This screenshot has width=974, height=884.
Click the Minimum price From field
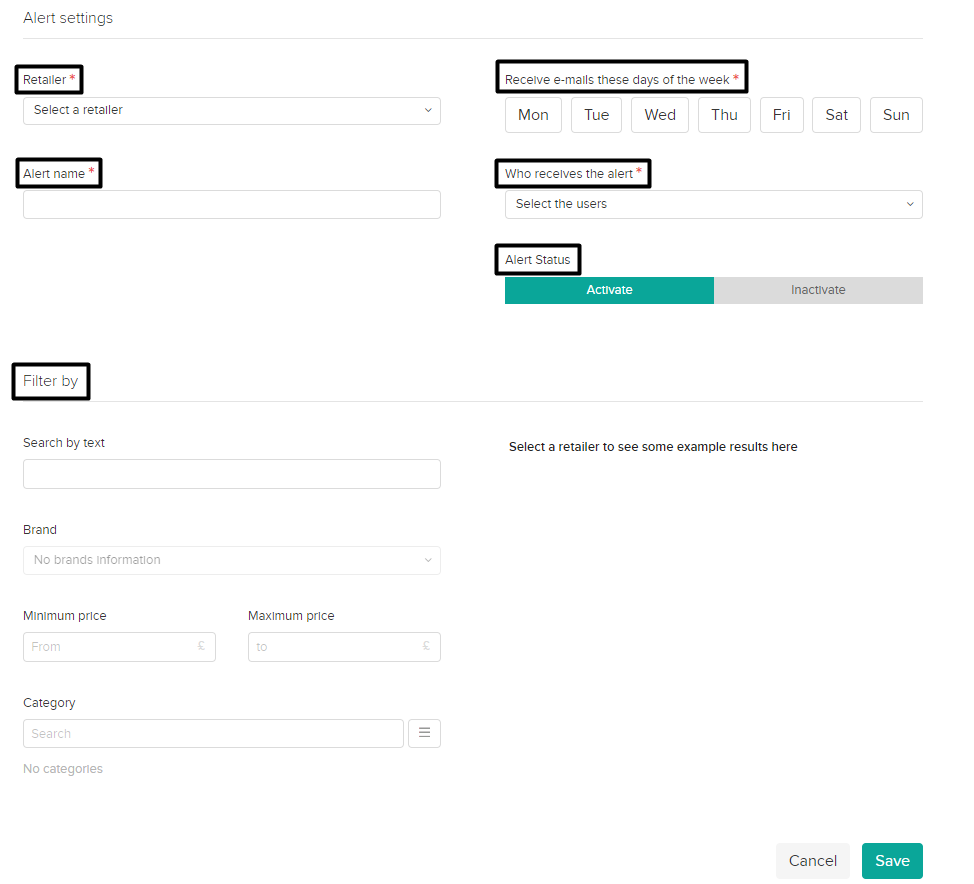pyautogui.click(x=110, y=647)
